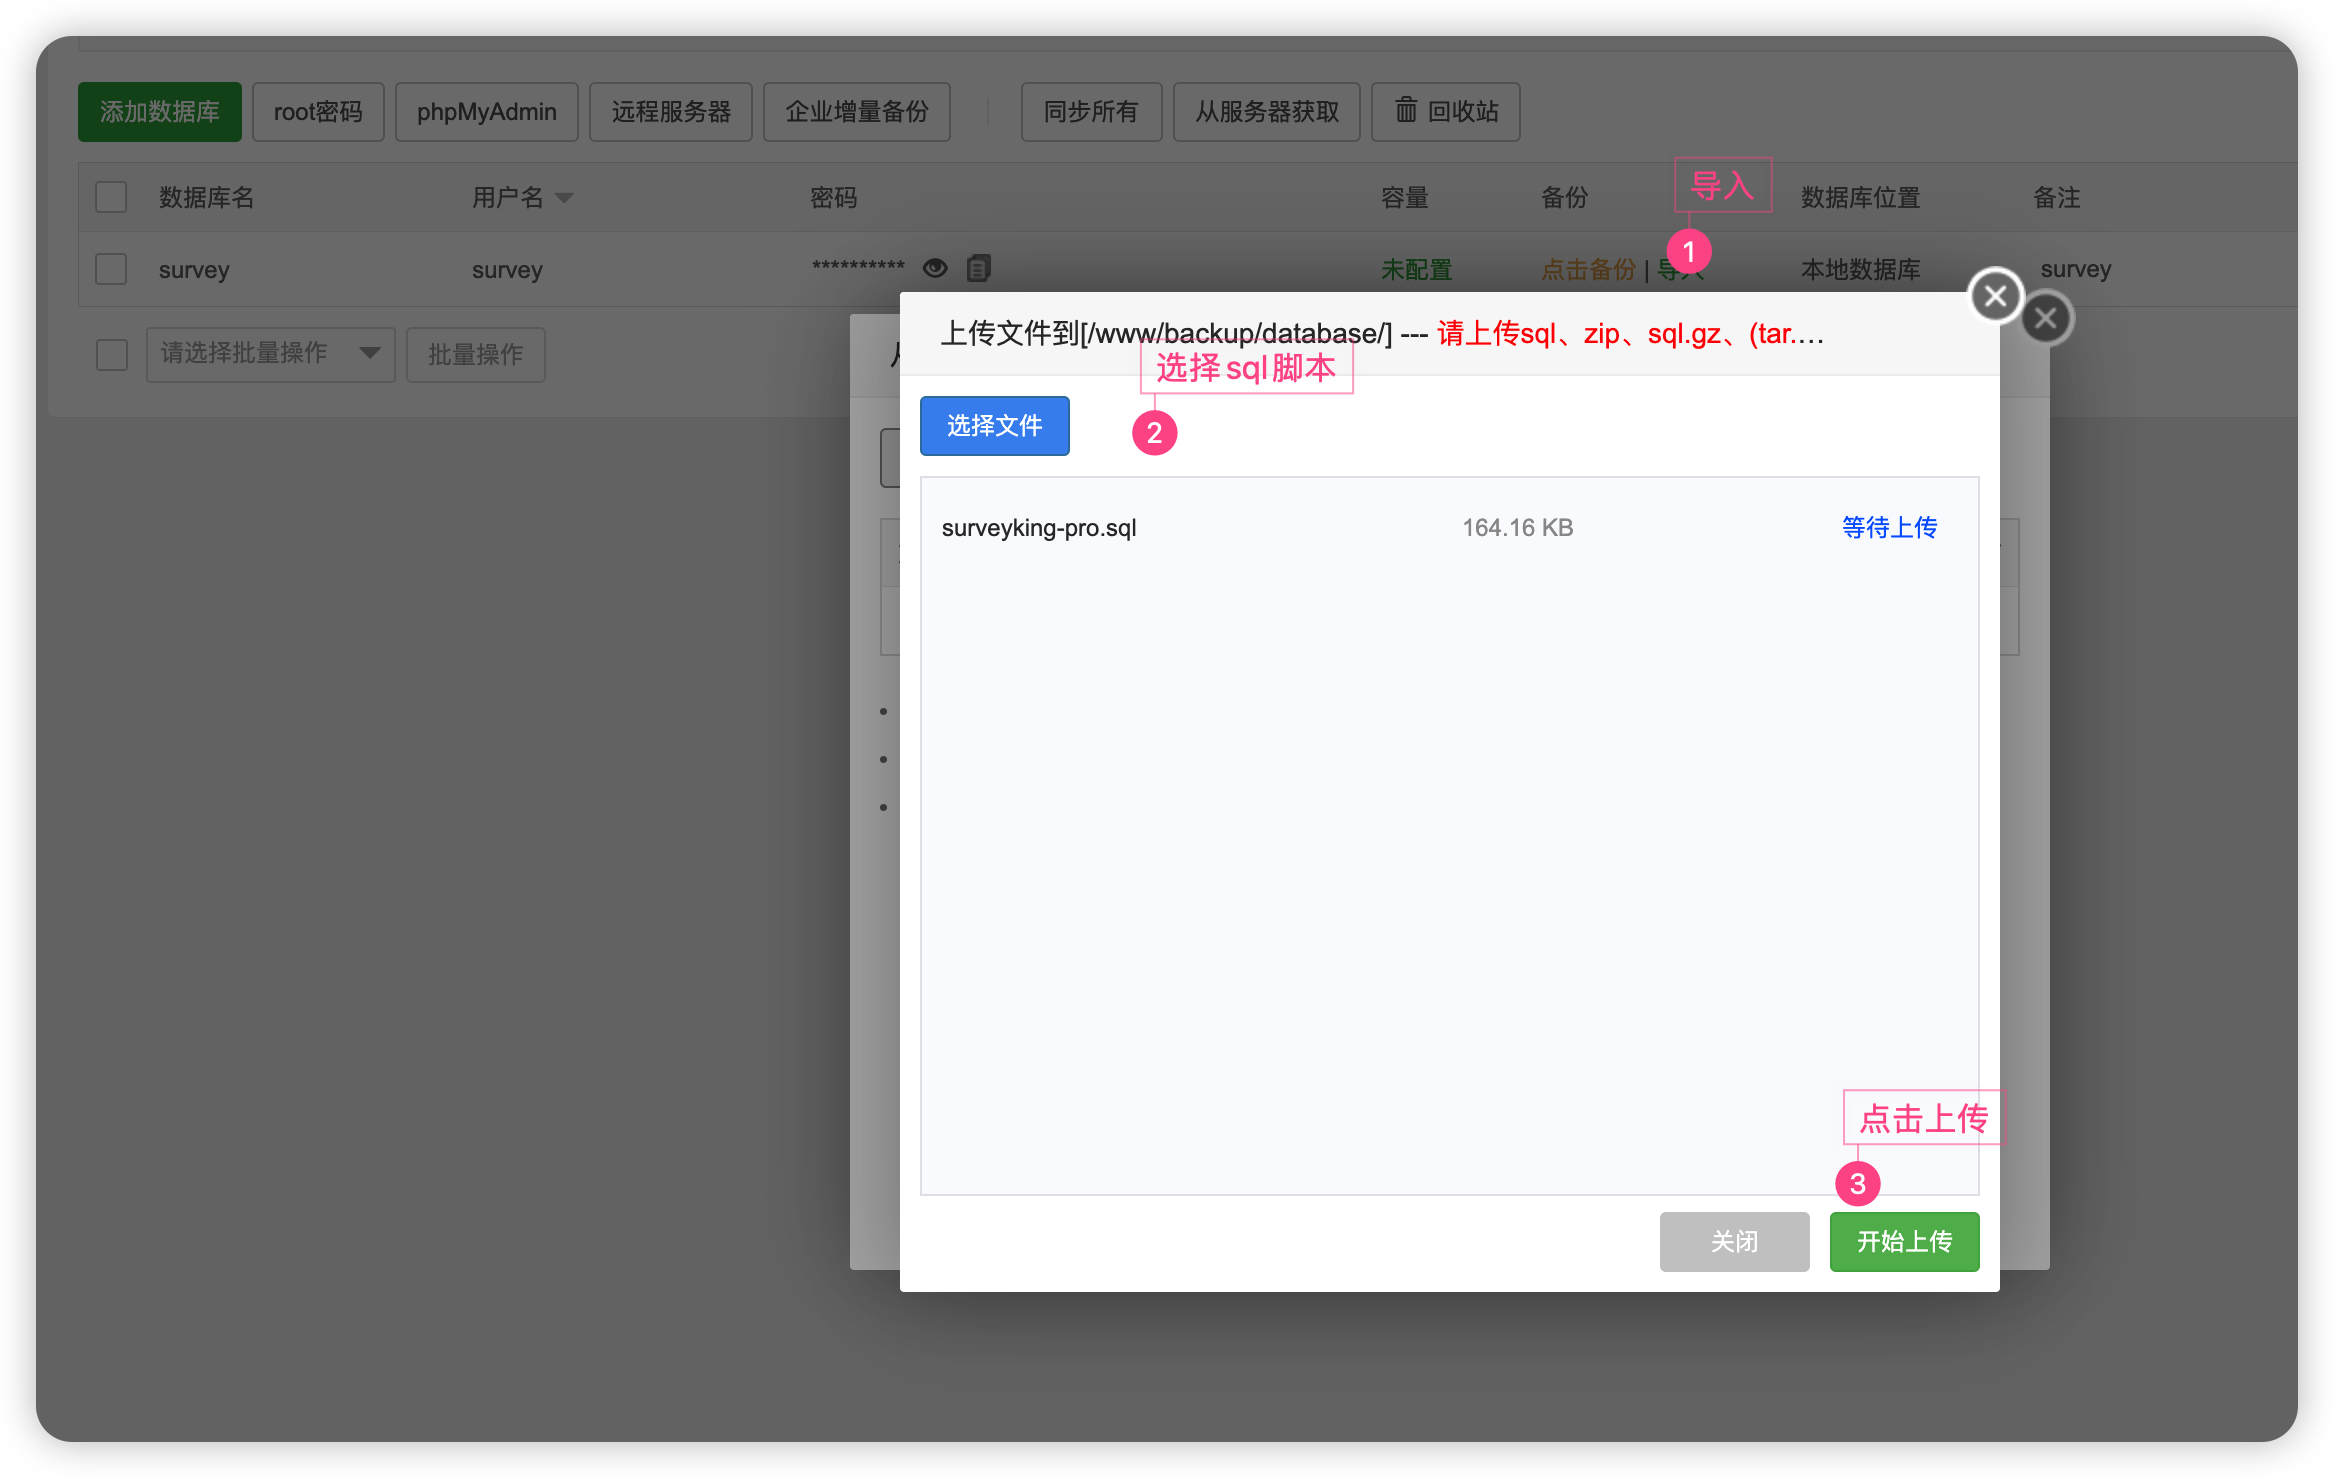This screenshot has width=2334, height=1478.
Task: Show the password with the eye icon
Action: 935,268
